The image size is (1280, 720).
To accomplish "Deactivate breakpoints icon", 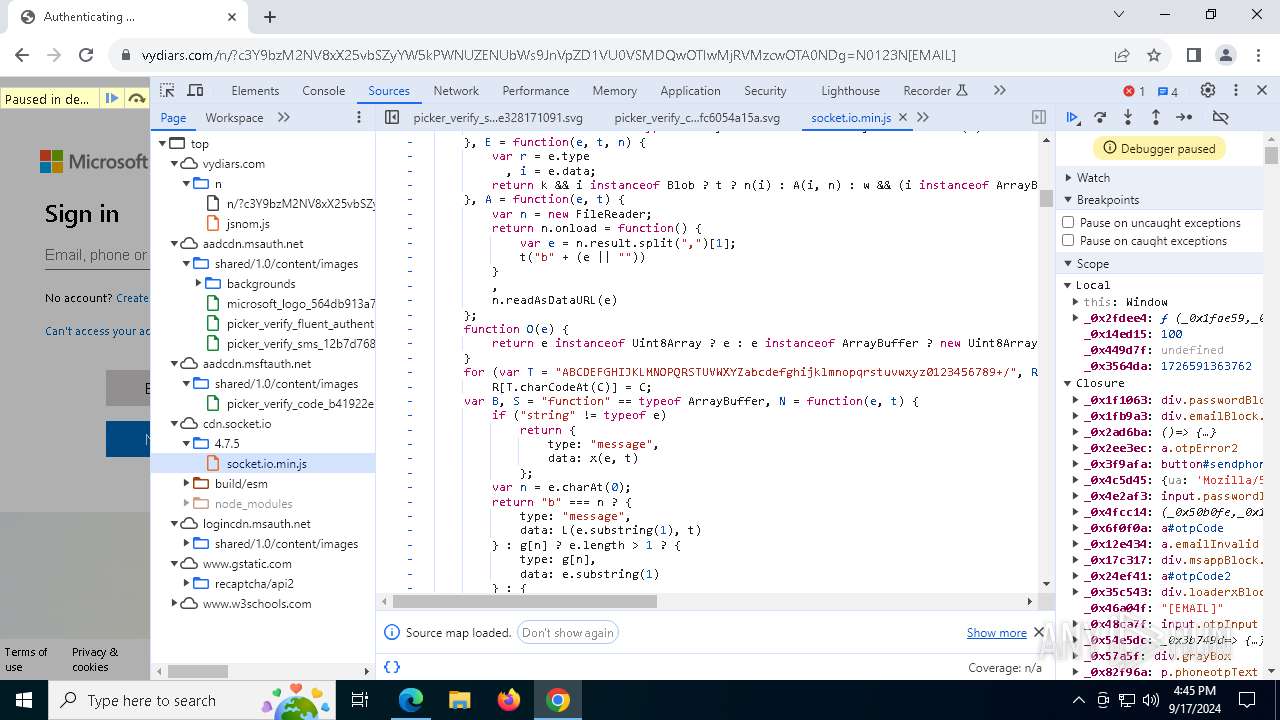I will coord(1220,117).
